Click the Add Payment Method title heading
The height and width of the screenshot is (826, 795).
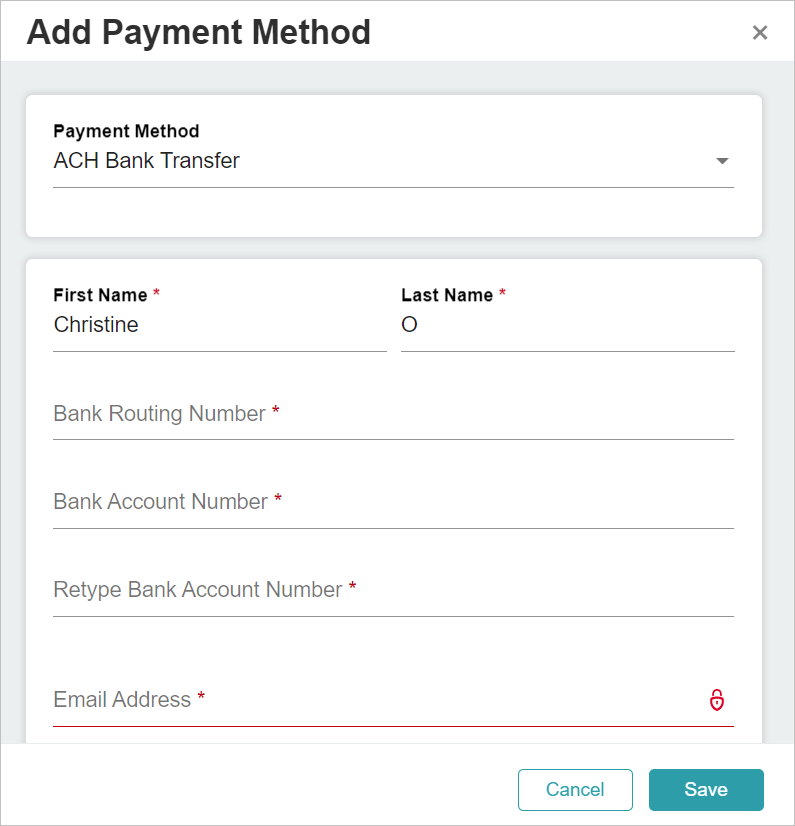199,33
